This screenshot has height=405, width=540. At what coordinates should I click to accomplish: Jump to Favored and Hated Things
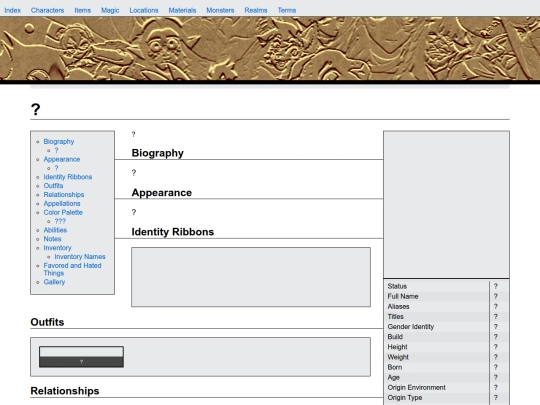[x=72, y=269]
